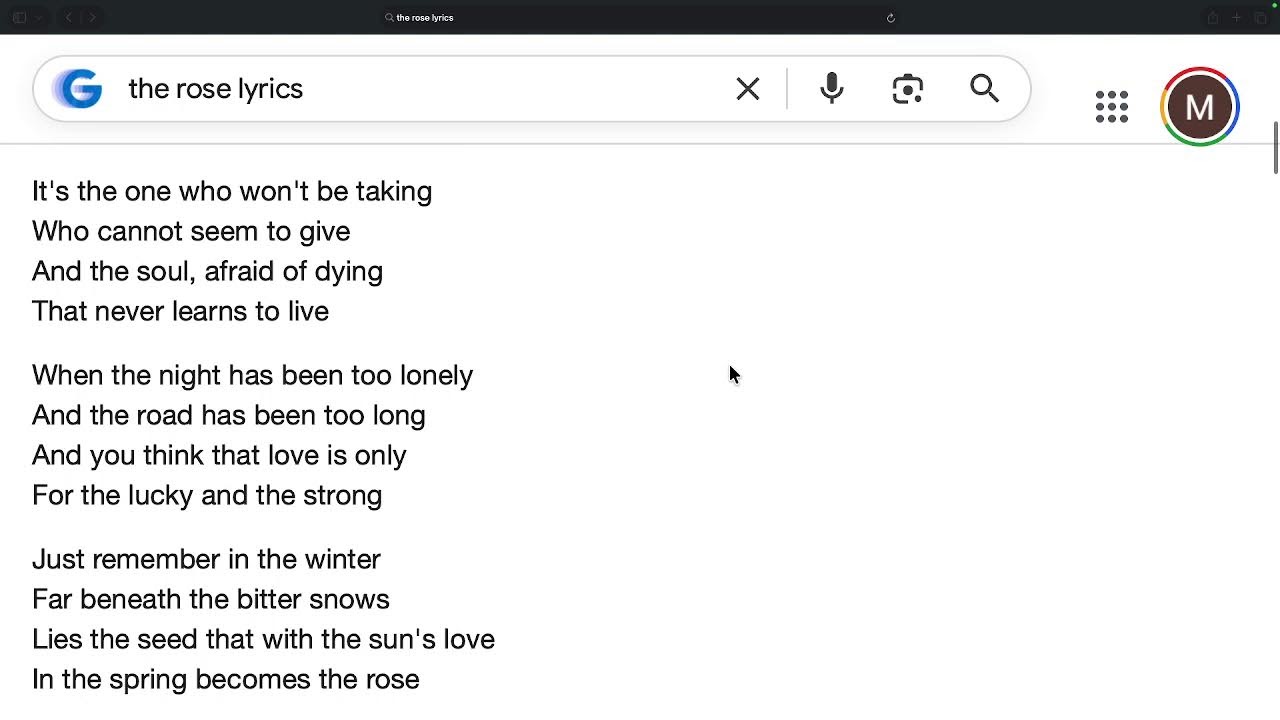Clear the search box text

[747, 89]
